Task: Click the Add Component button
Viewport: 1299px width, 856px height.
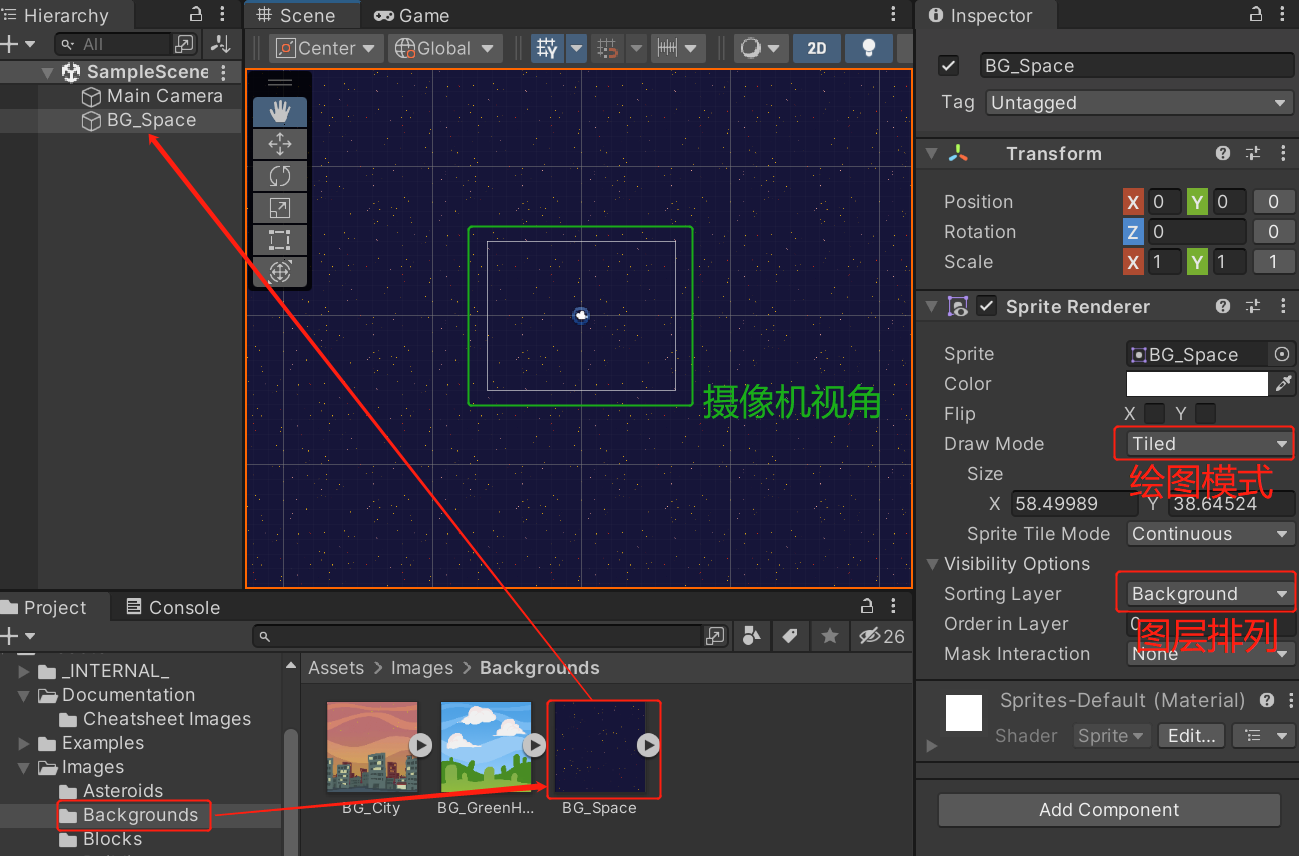Action: pos(1109,810)
